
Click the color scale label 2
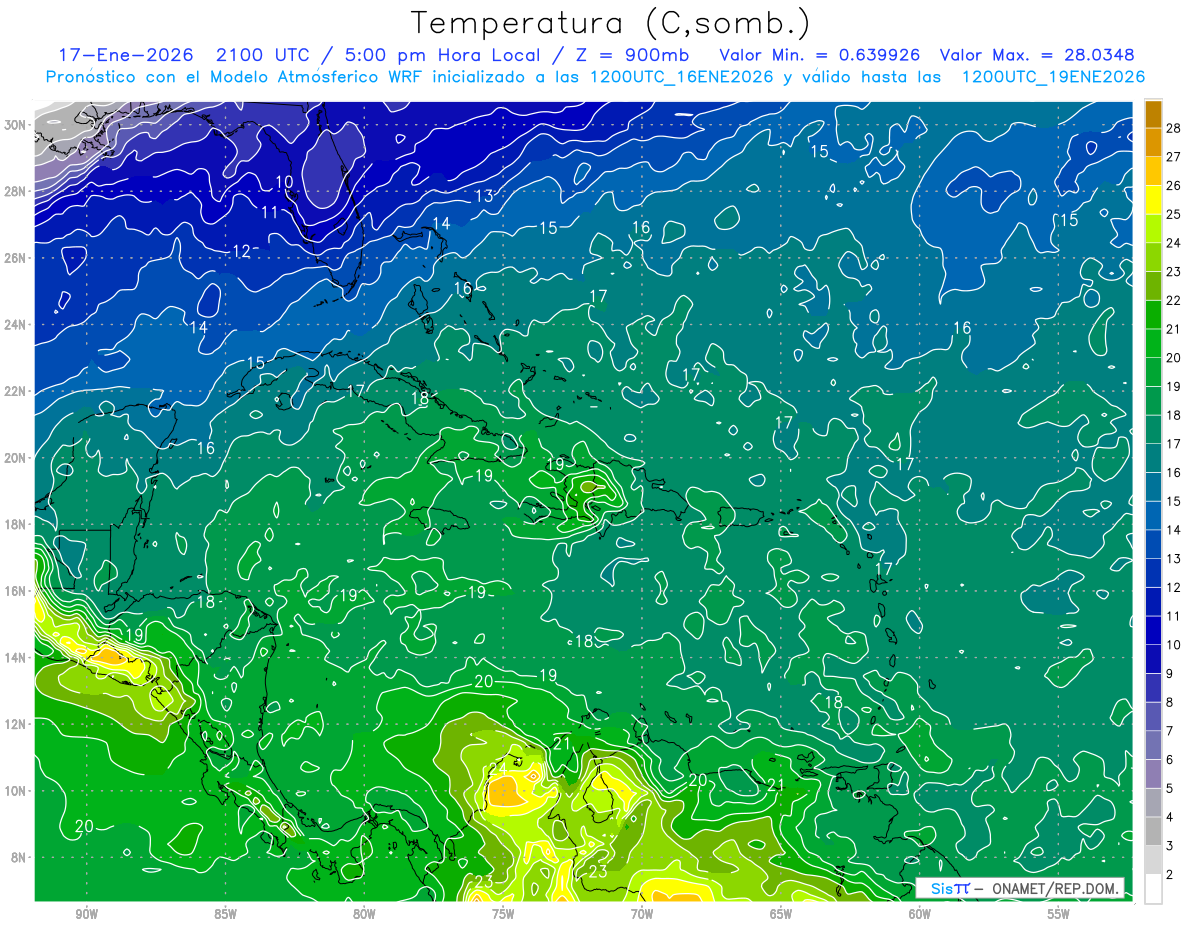click(x=1170, y=875)
